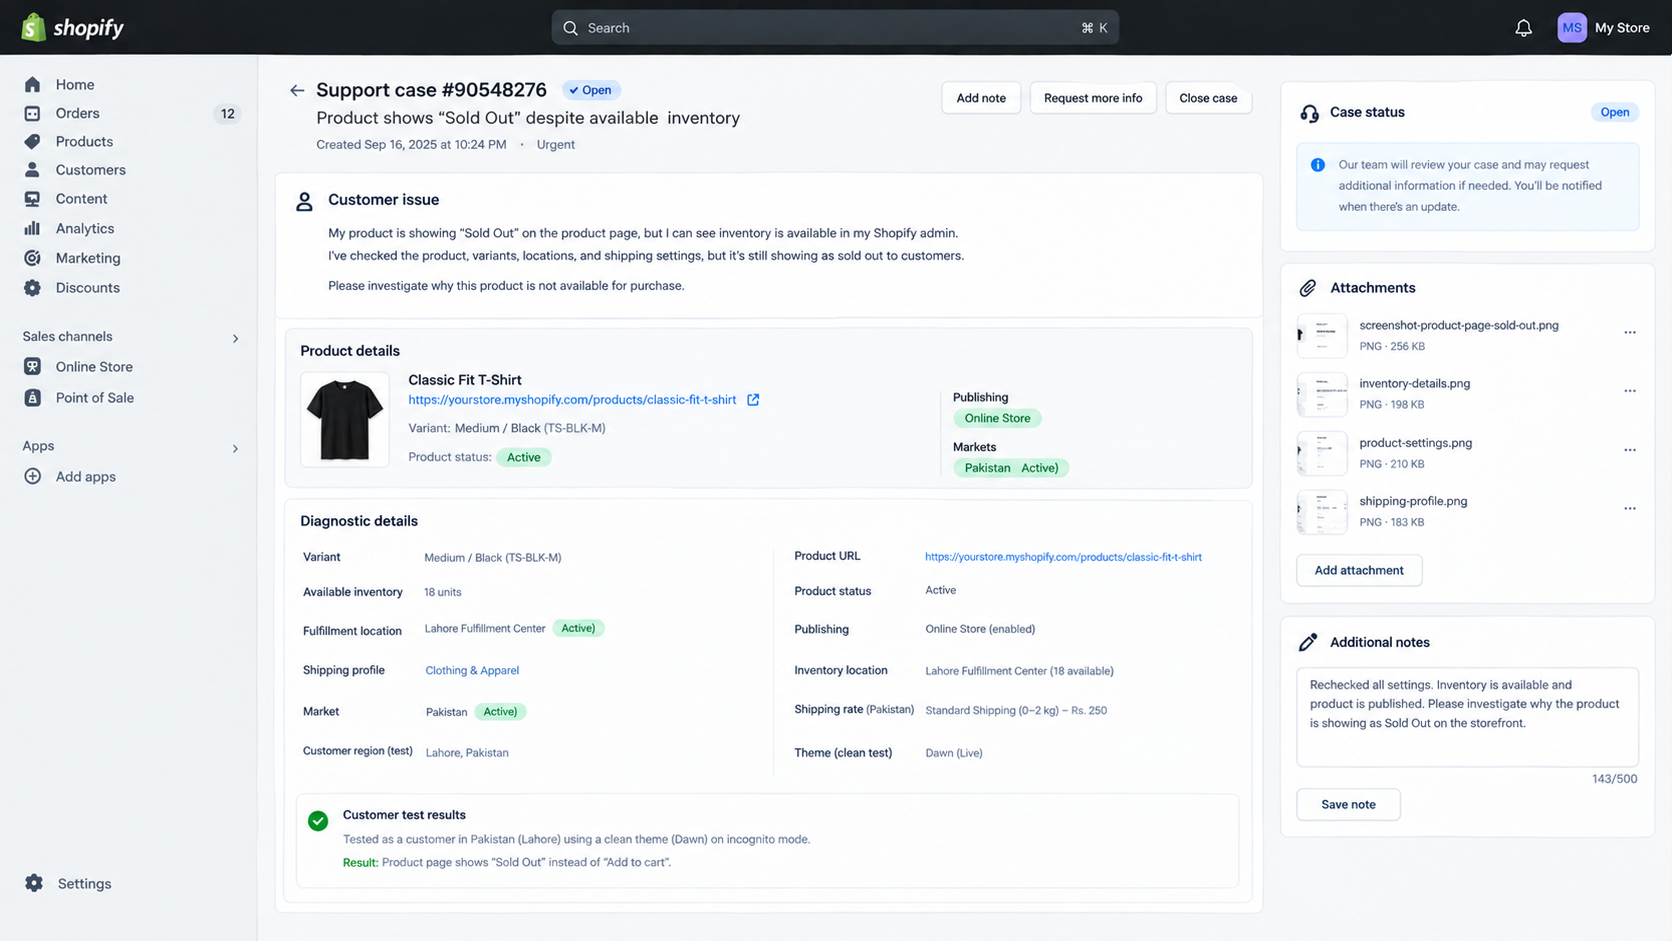The image size is (1672, 941).
Task: Click the Add note button
Action: 981,98
